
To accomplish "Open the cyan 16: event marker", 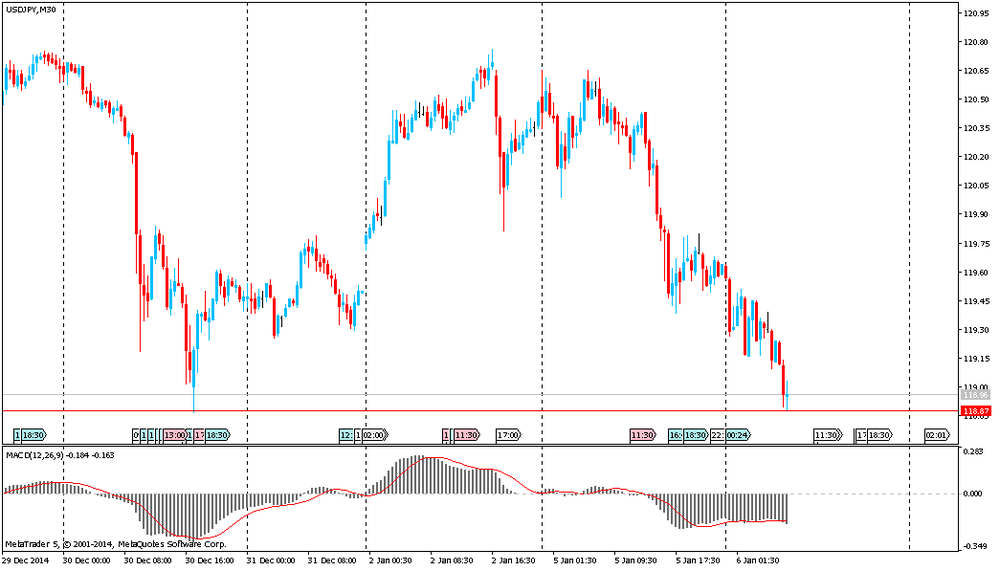I will tap(676, 435).
